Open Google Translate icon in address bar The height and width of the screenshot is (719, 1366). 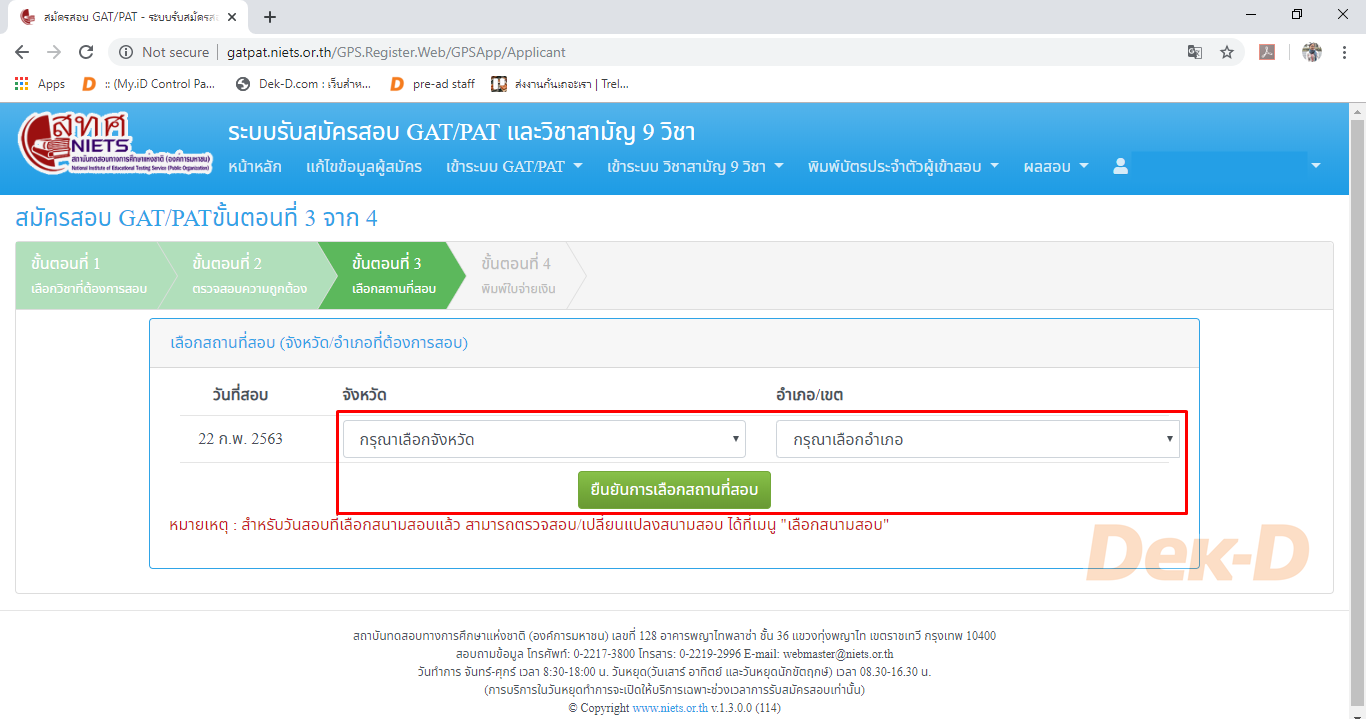[1194, 52]
